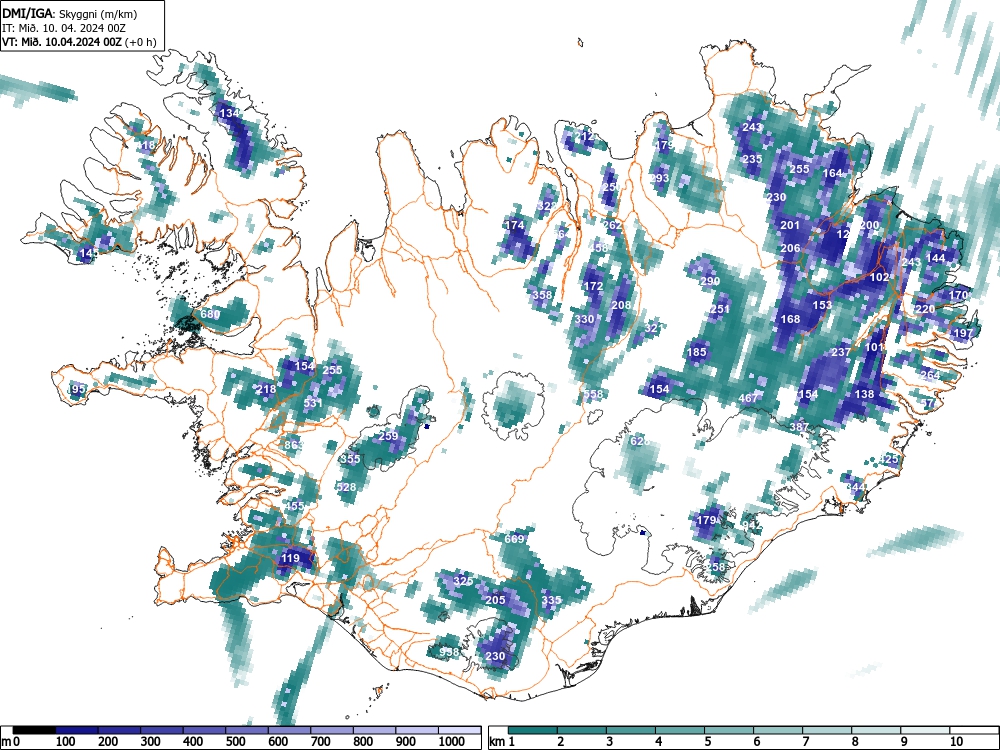The width and height of the screenshot is (1000, 750).
Task: Click the 'm 0' label on the meter legend
Action: point(11,741)
